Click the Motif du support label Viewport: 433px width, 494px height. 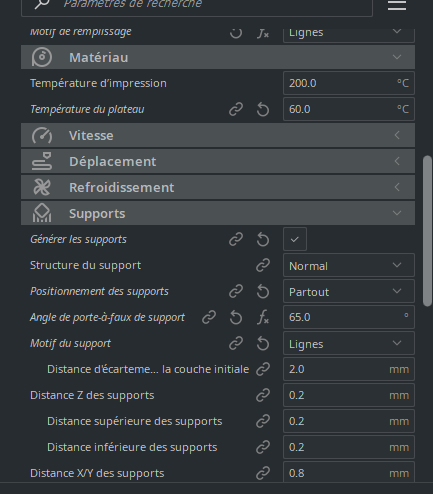70,343
